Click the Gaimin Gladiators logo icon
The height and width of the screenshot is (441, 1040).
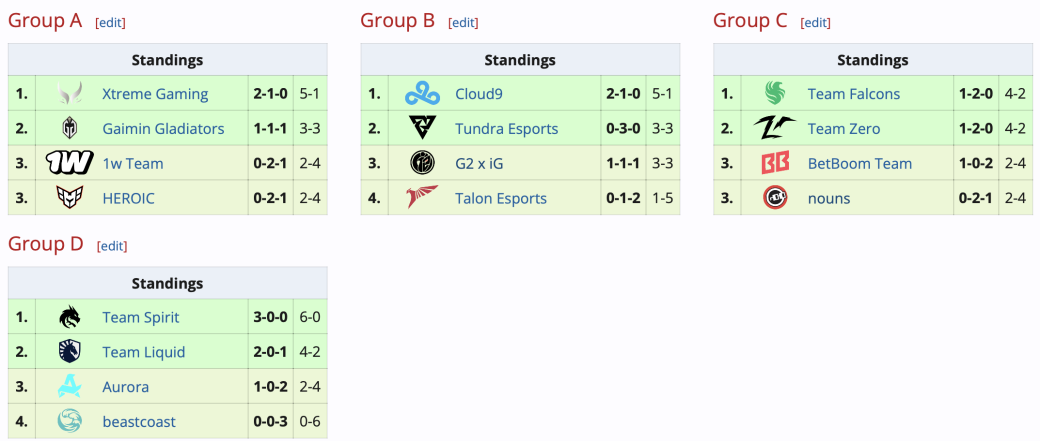[70, 128]
